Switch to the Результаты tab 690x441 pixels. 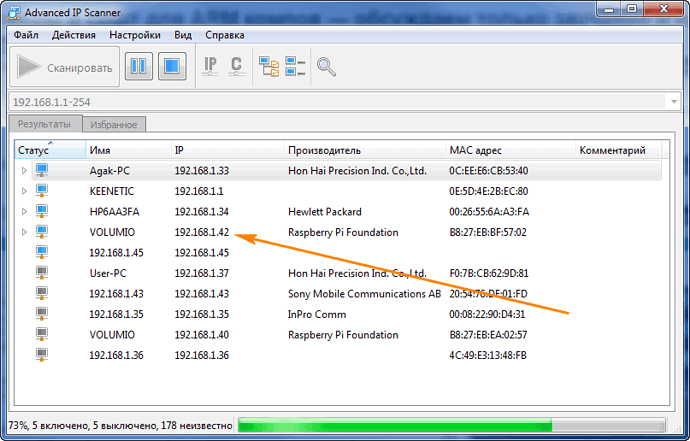(x=44, y=124)
